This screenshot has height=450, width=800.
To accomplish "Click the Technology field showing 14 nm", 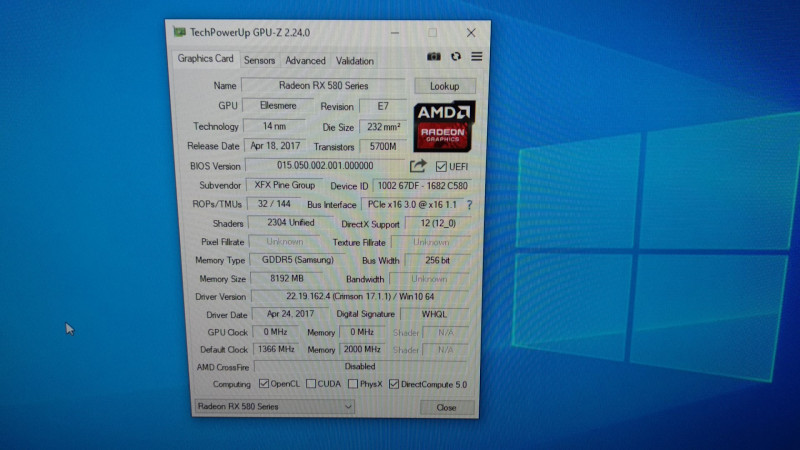I will [x=274, y=126].
